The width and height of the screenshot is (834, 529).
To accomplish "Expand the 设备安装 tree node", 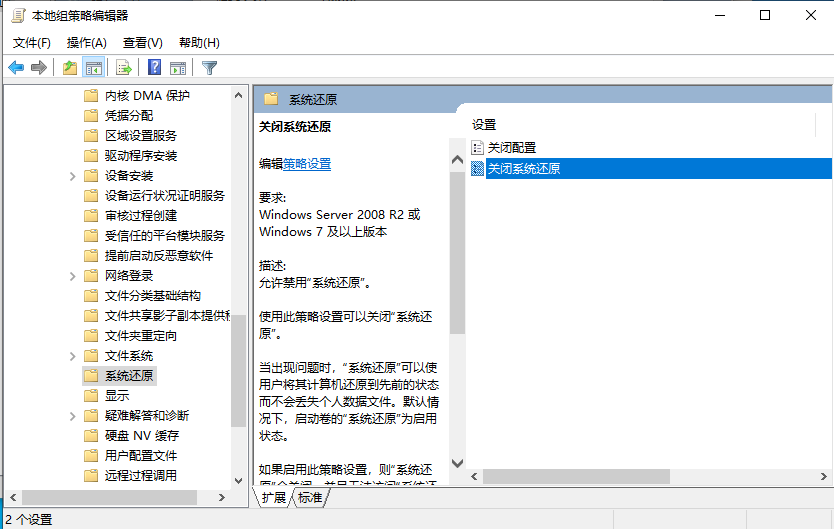I will click(73, 176).
